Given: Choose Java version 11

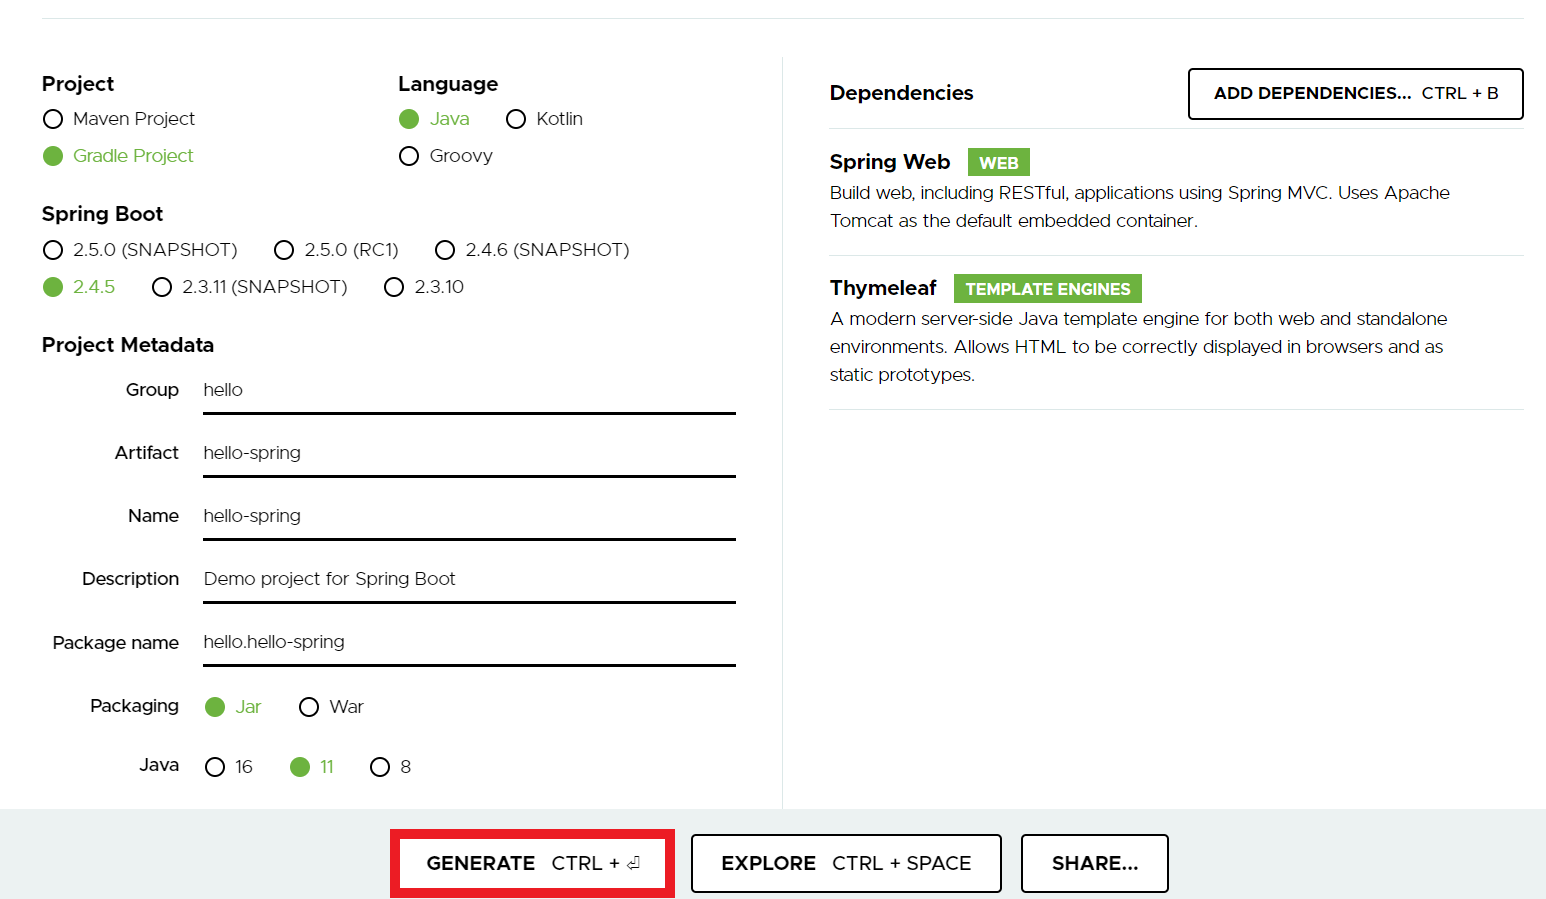Looking at the screenshot, I should click(x=312, y=767).
